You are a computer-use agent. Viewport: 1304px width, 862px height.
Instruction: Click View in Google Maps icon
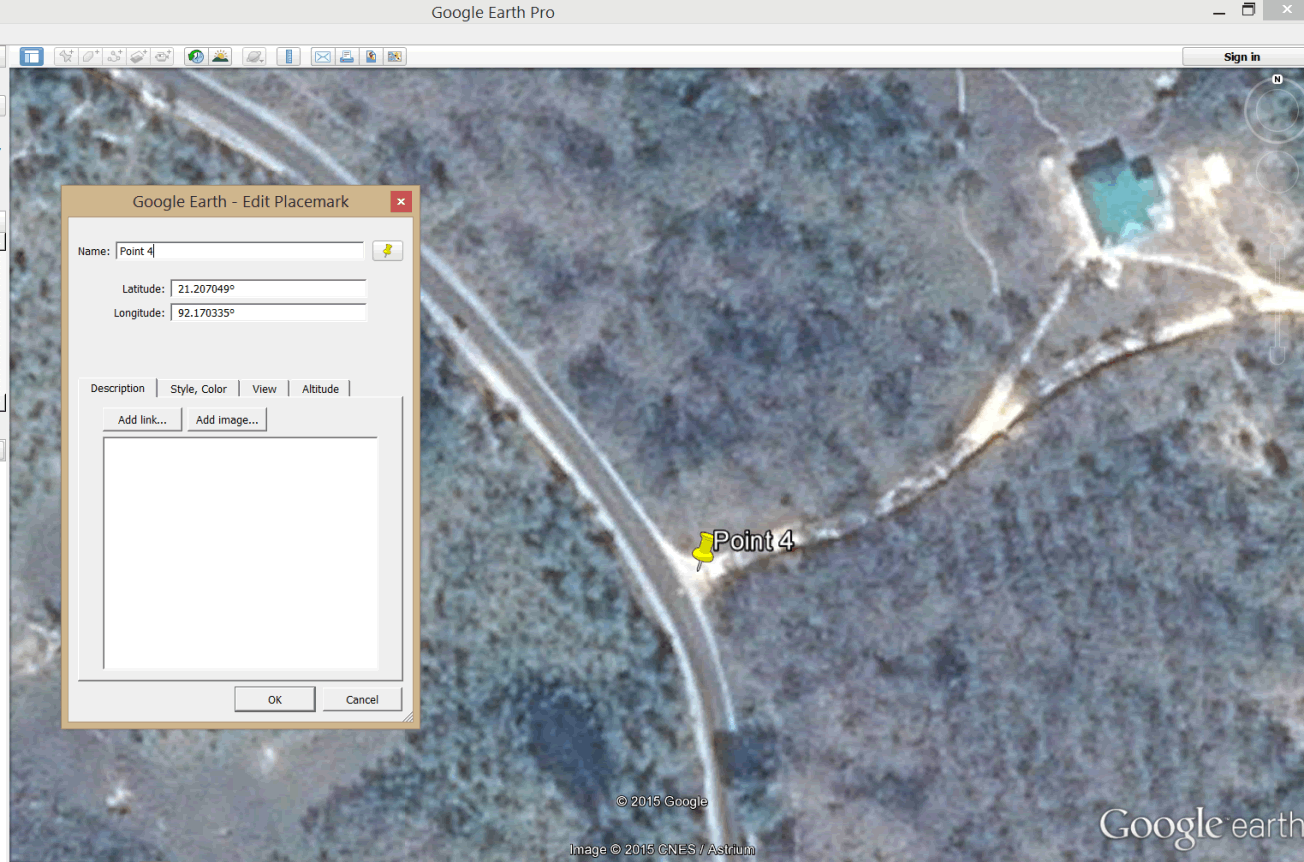pyautogui.click(x=394, y=56)
